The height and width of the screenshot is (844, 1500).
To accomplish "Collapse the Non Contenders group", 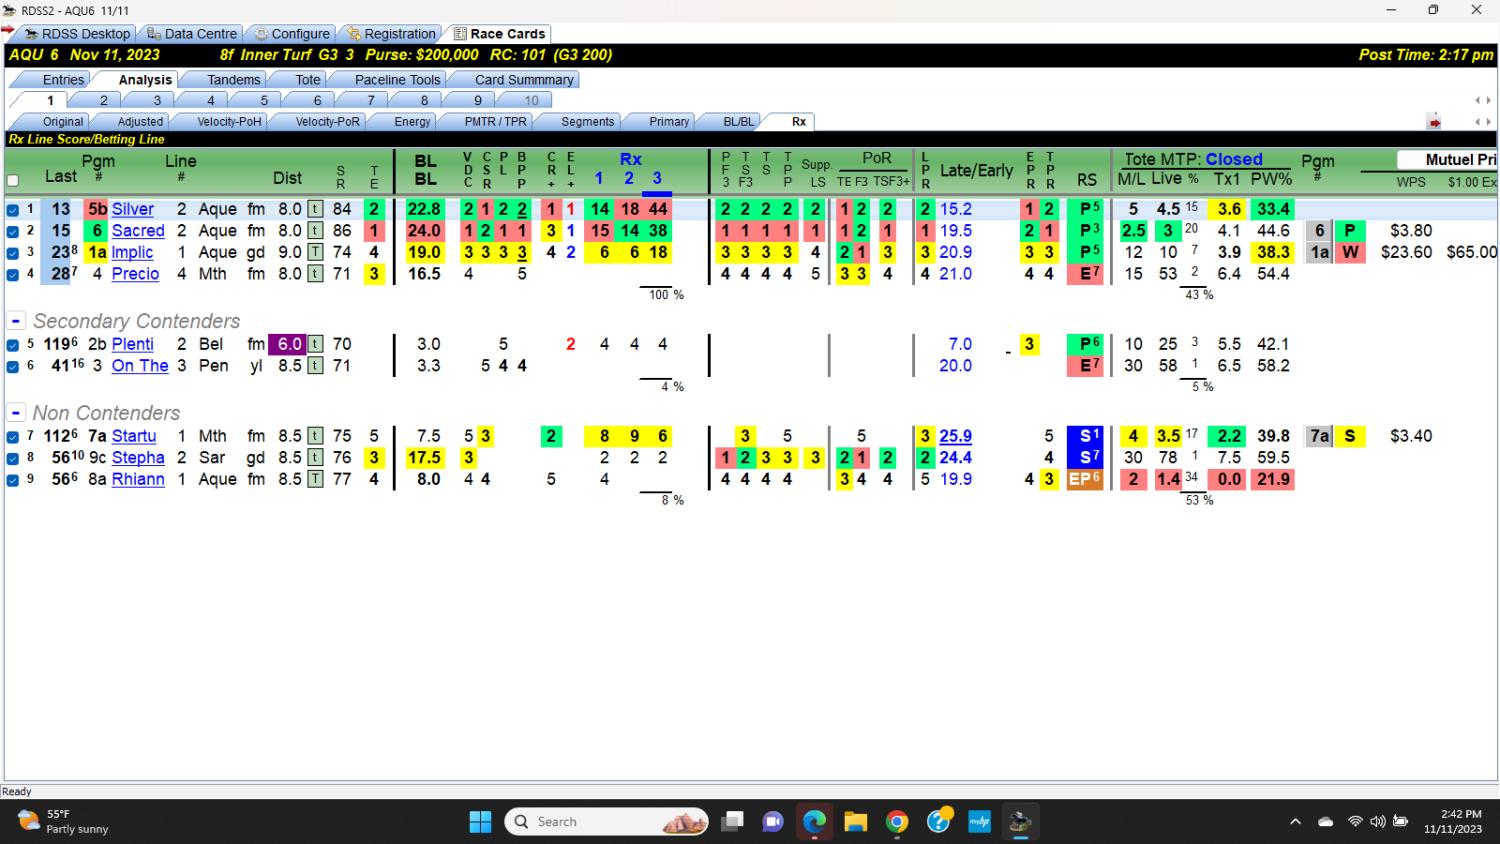I will click(x=16, y=413).
